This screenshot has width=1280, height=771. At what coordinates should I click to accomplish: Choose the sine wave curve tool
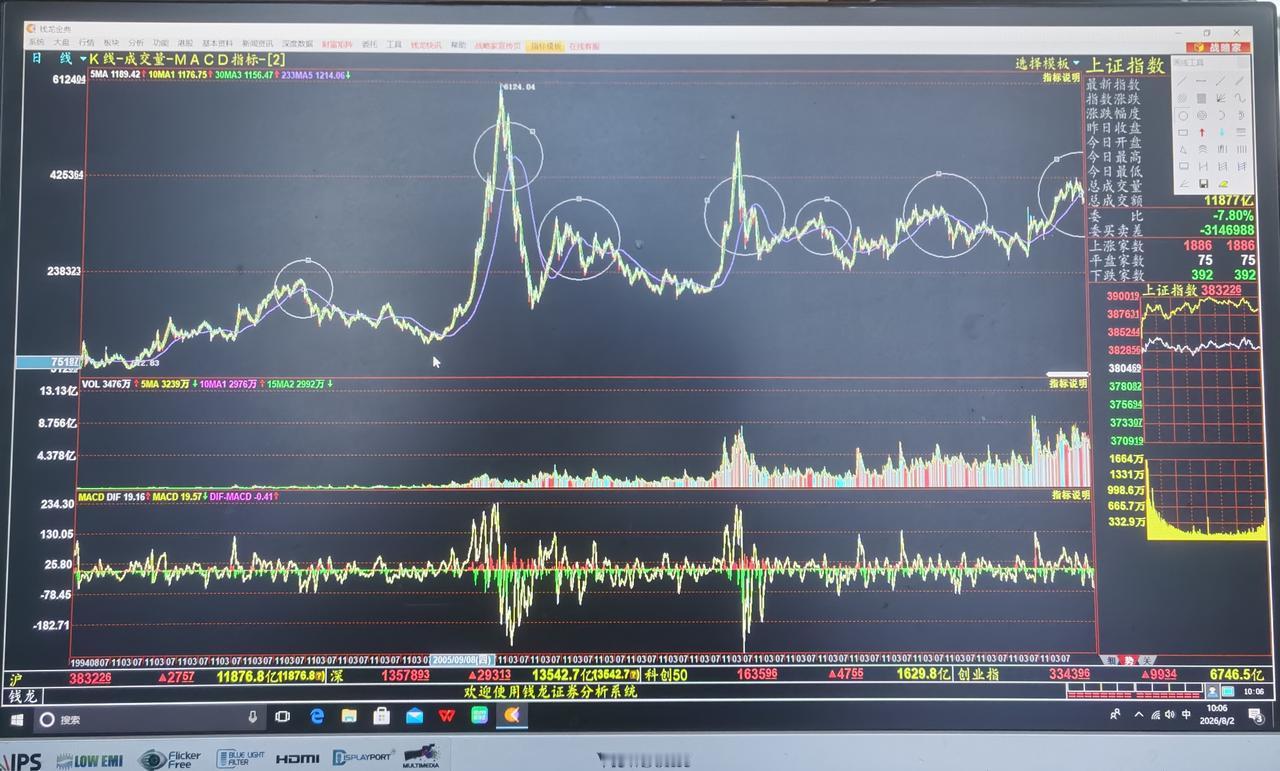[x=1240, y=98]
